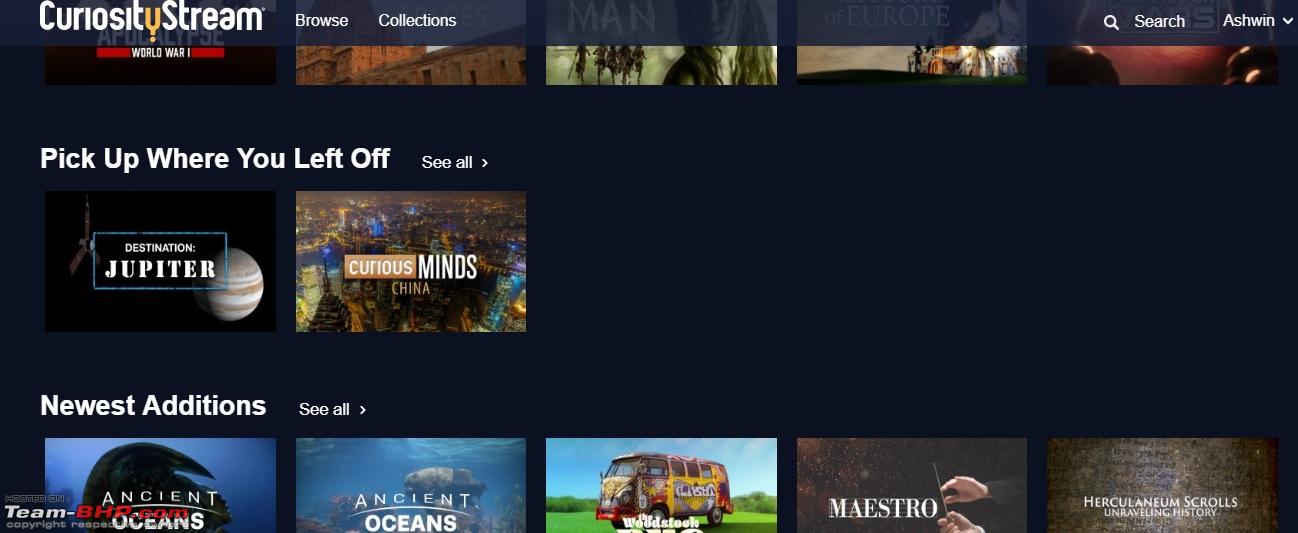1298x533 pixels.
Task: Open the Collections menu
Action: [x=417, y=20]
